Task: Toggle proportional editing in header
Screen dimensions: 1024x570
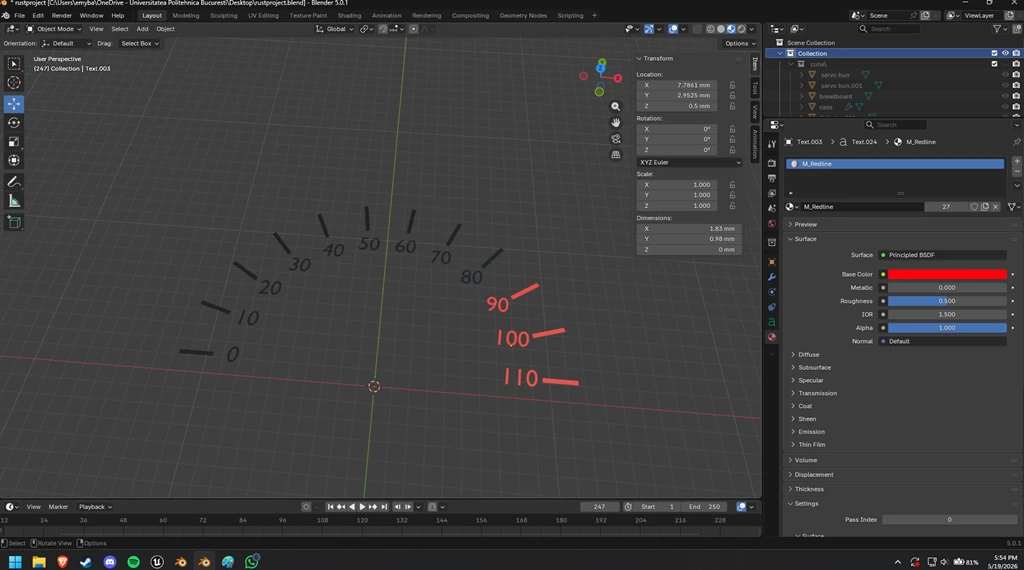Action: (x=413, y=29)
